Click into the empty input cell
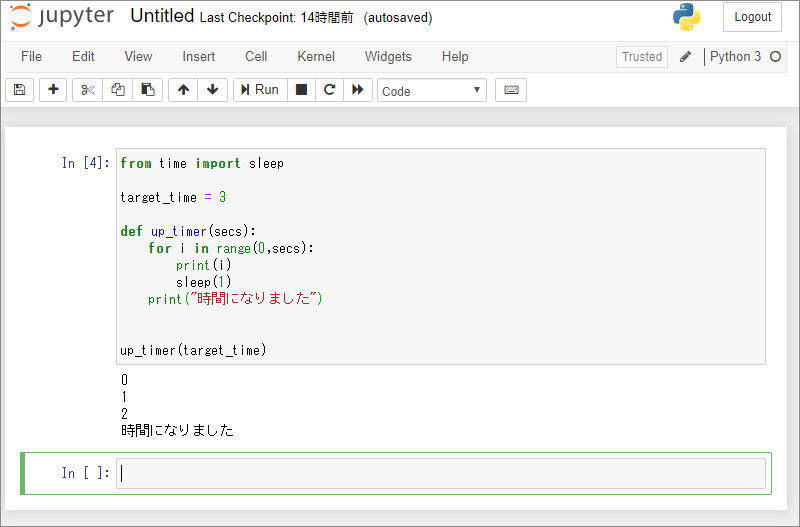800x527 pixels. 441,473
